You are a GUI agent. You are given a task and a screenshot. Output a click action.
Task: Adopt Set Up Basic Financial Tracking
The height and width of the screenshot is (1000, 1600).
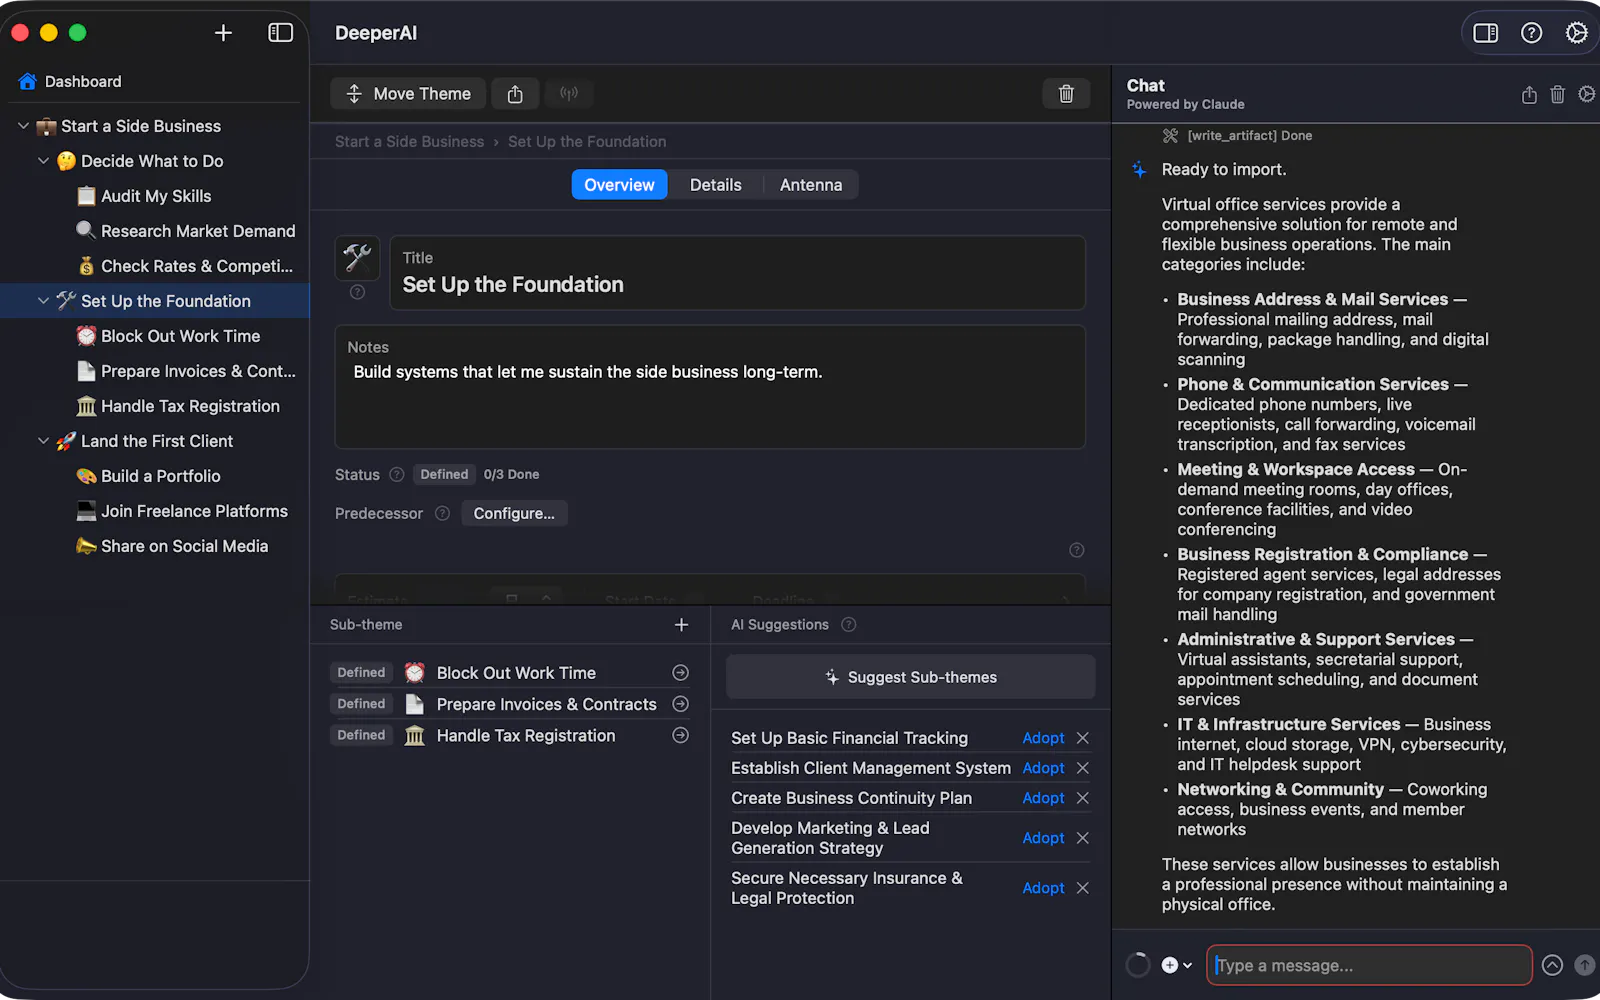click(x=1043, y=738)
